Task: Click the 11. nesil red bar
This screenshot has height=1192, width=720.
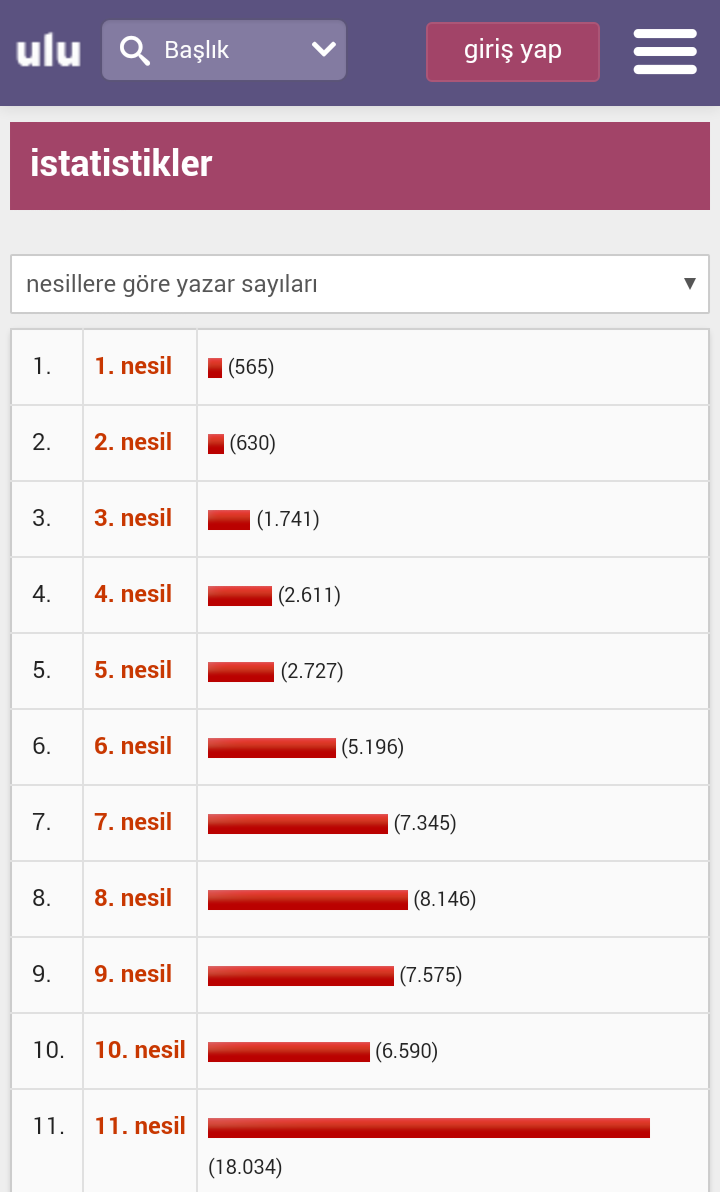Action: click(428, 1128)
